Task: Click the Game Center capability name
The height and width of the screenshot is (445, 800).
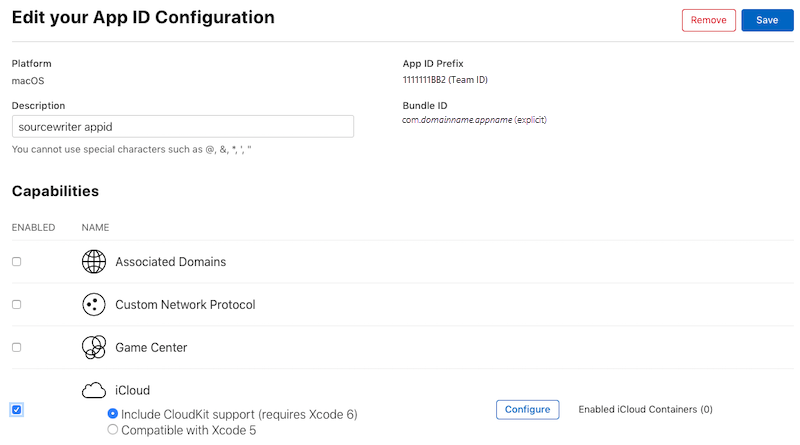Action: click(x=151, y=348)
